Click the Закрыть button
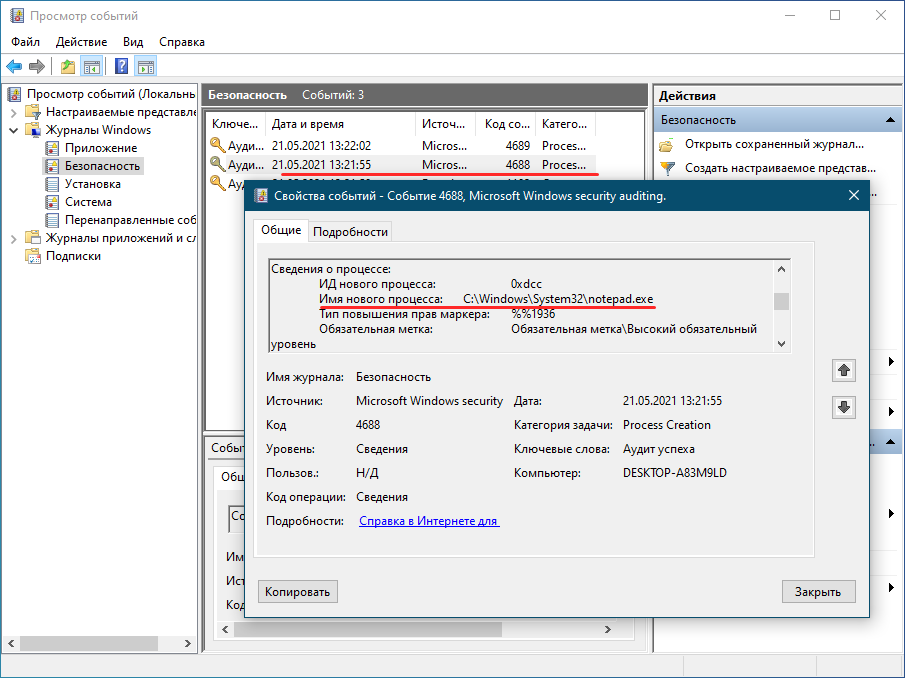The width and height of the screenshot is (905, 678). coord(818,592)
